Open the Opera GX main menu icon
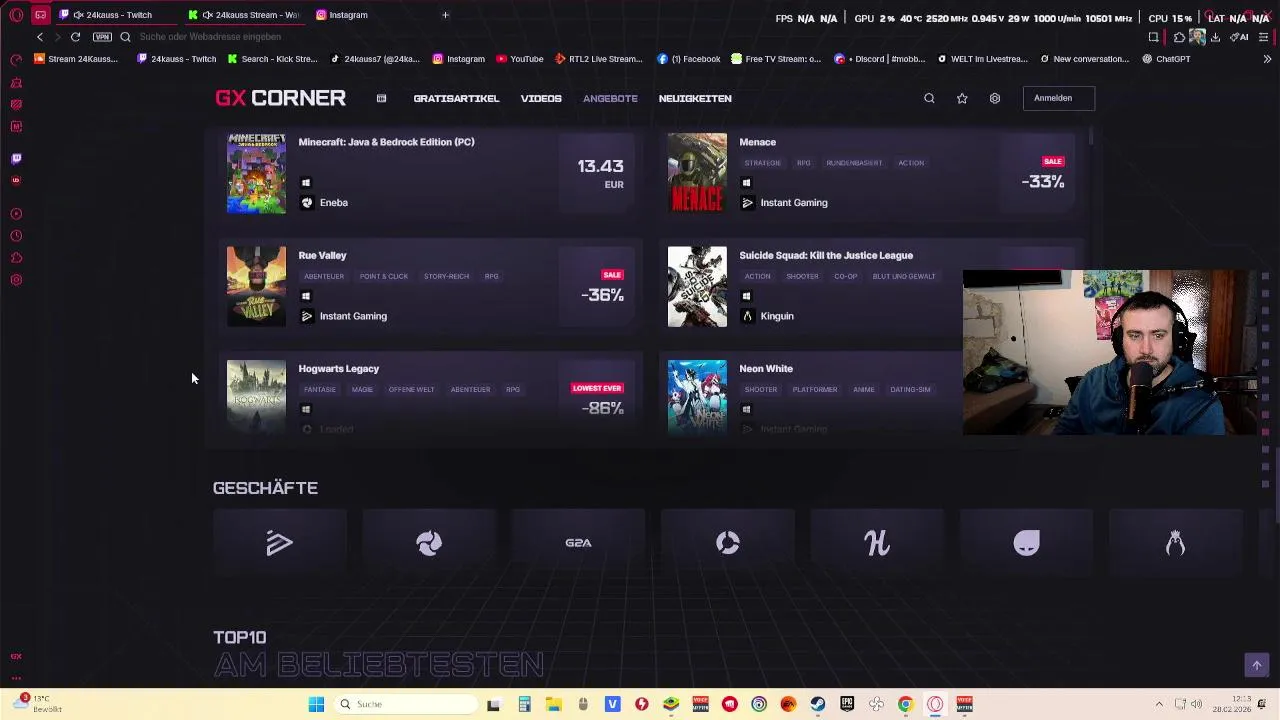This screenshot has width=1280, height=720. pyautogui.click(x=16, y=15)
